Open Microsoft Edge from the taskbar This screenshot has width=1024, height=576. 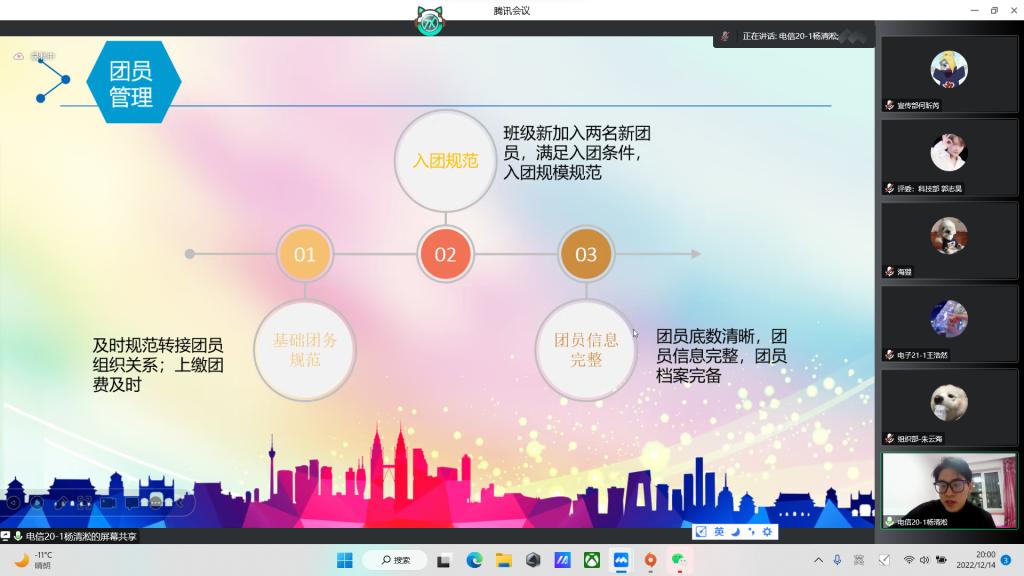(474, 560)
